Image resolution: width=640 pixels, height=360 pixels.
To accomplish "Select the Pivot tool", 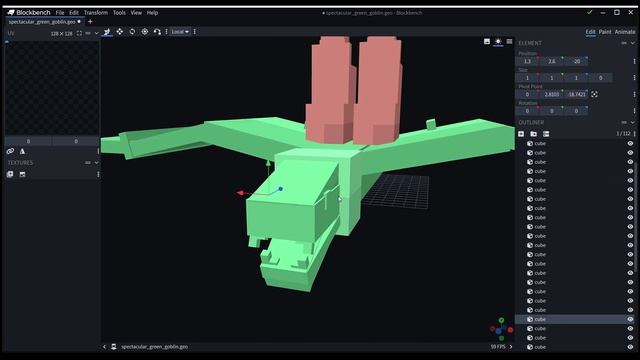I will (144, 31).
